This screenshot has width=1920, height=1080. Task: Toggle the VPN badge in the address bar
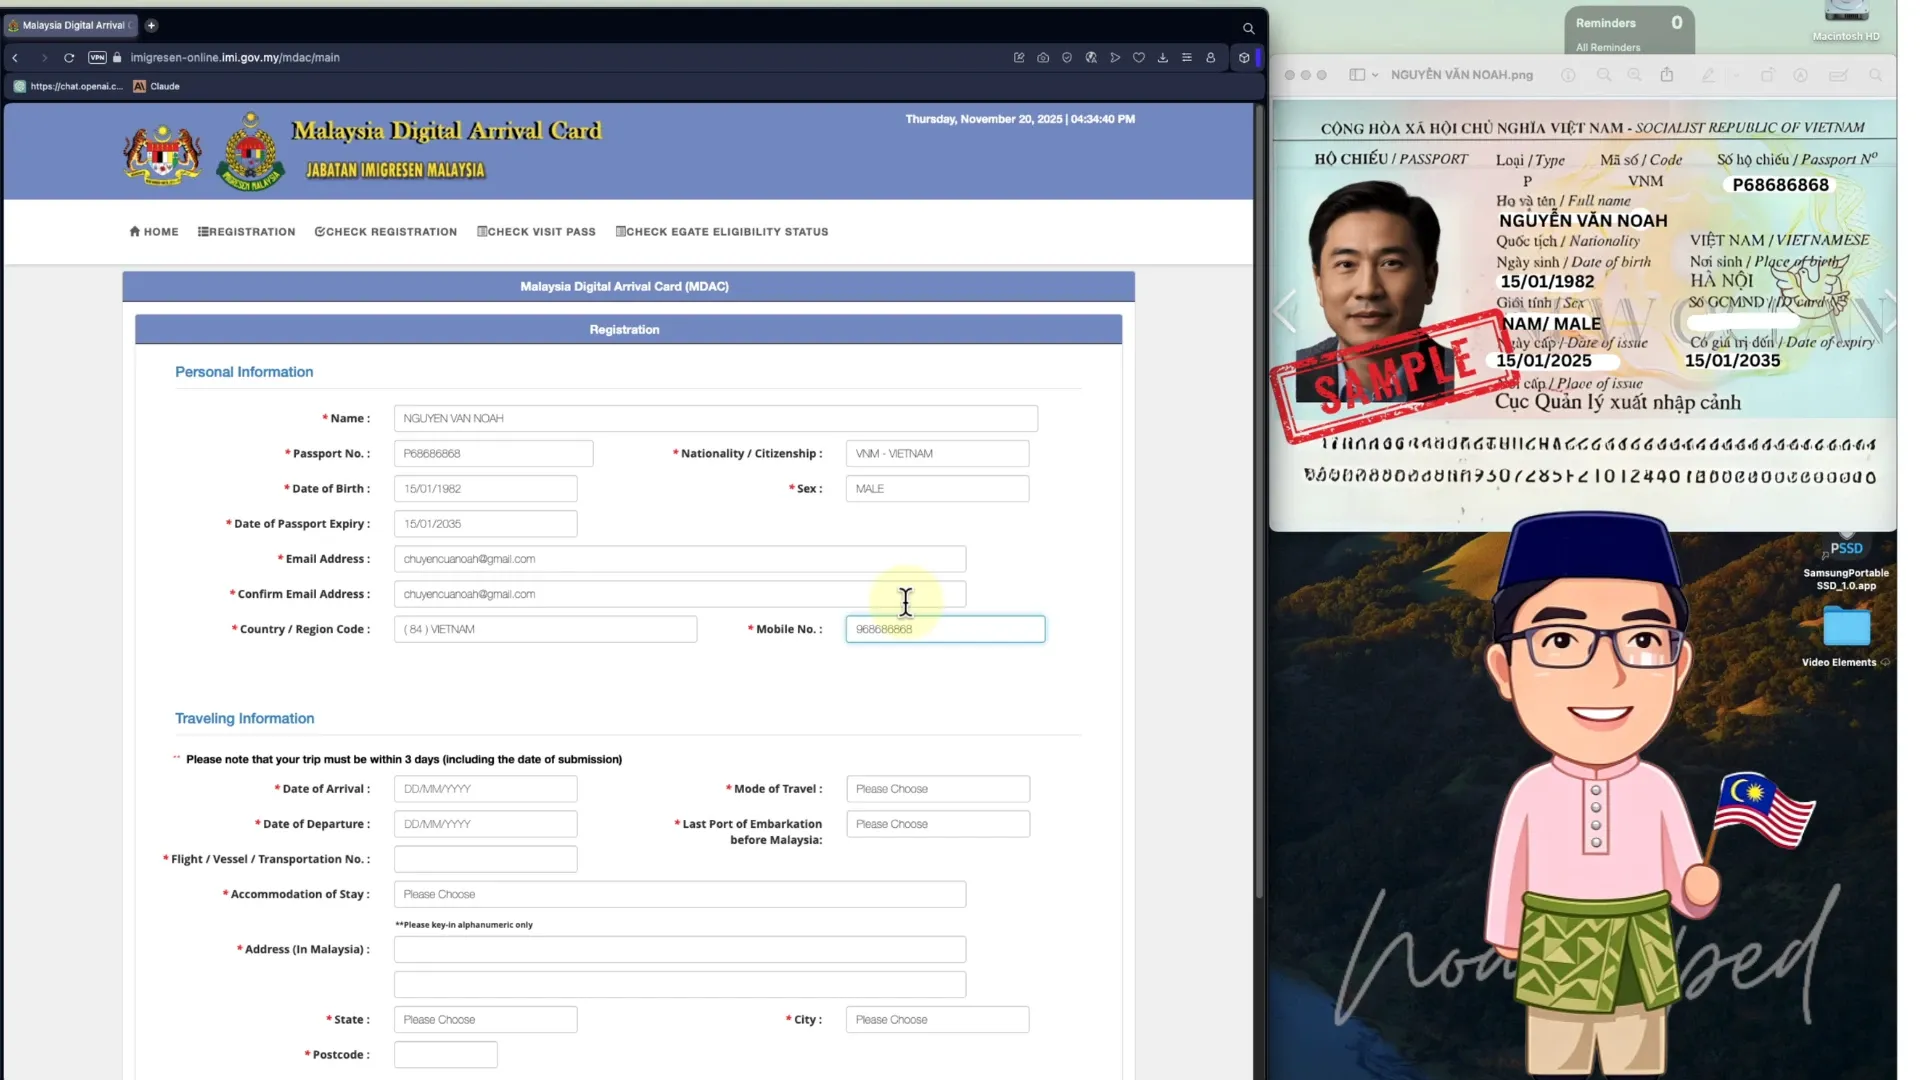coord(97,58)
